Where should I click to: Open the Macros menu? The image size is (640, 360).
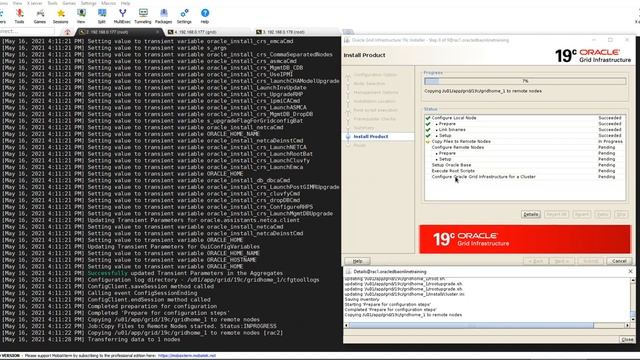click(x=109, y=3)
